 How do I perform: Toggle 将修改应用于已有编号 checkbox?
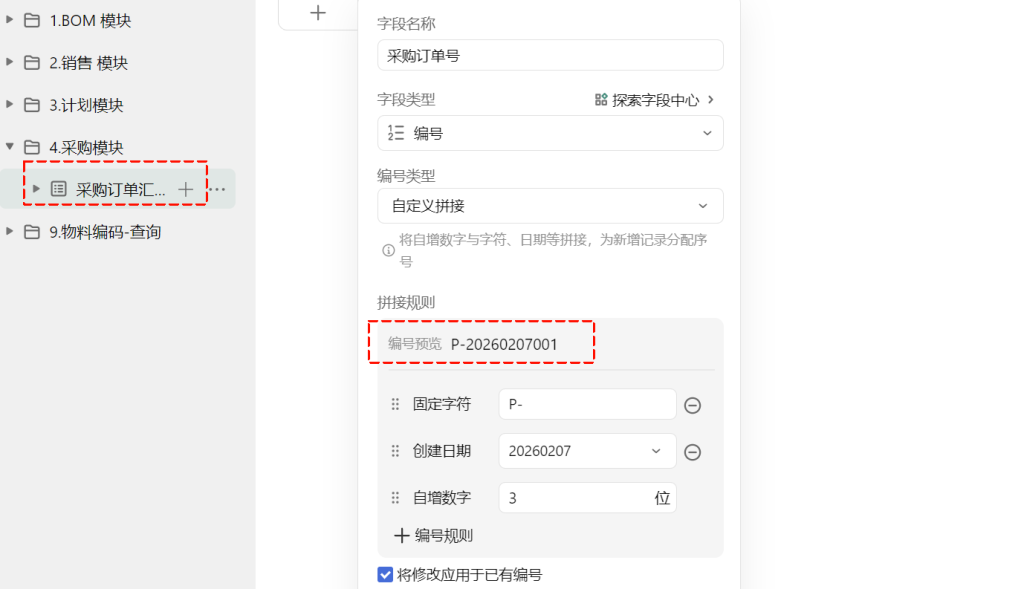[385, 575]
